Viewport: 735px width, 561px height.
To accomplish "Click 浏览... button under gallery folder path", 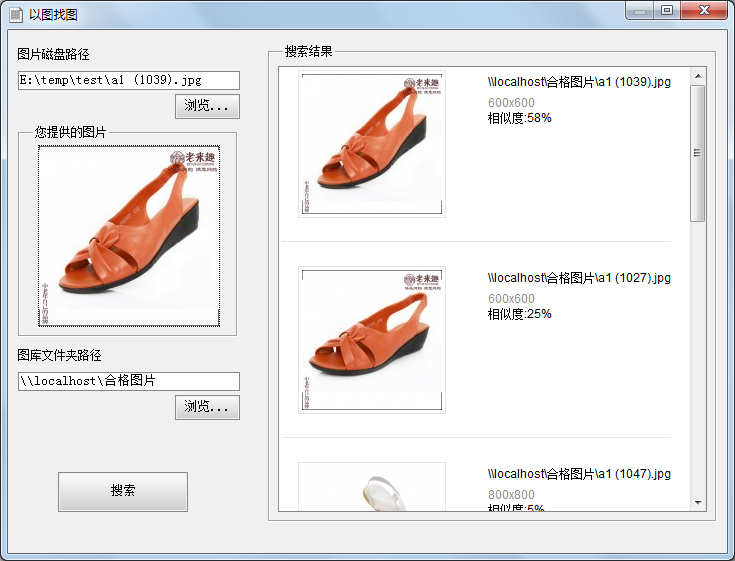I will coord(207,407).
